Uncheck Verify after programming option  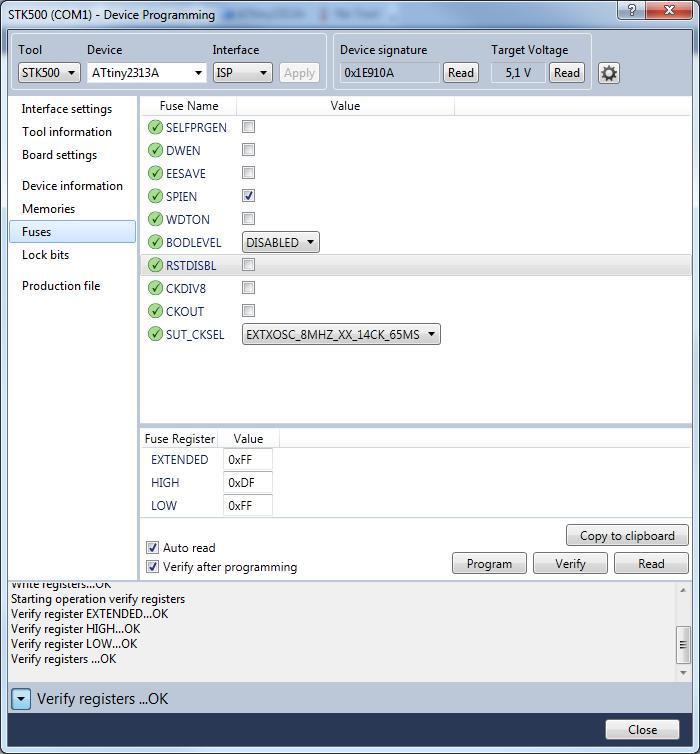pyautogui.click(x=152, y=566)
